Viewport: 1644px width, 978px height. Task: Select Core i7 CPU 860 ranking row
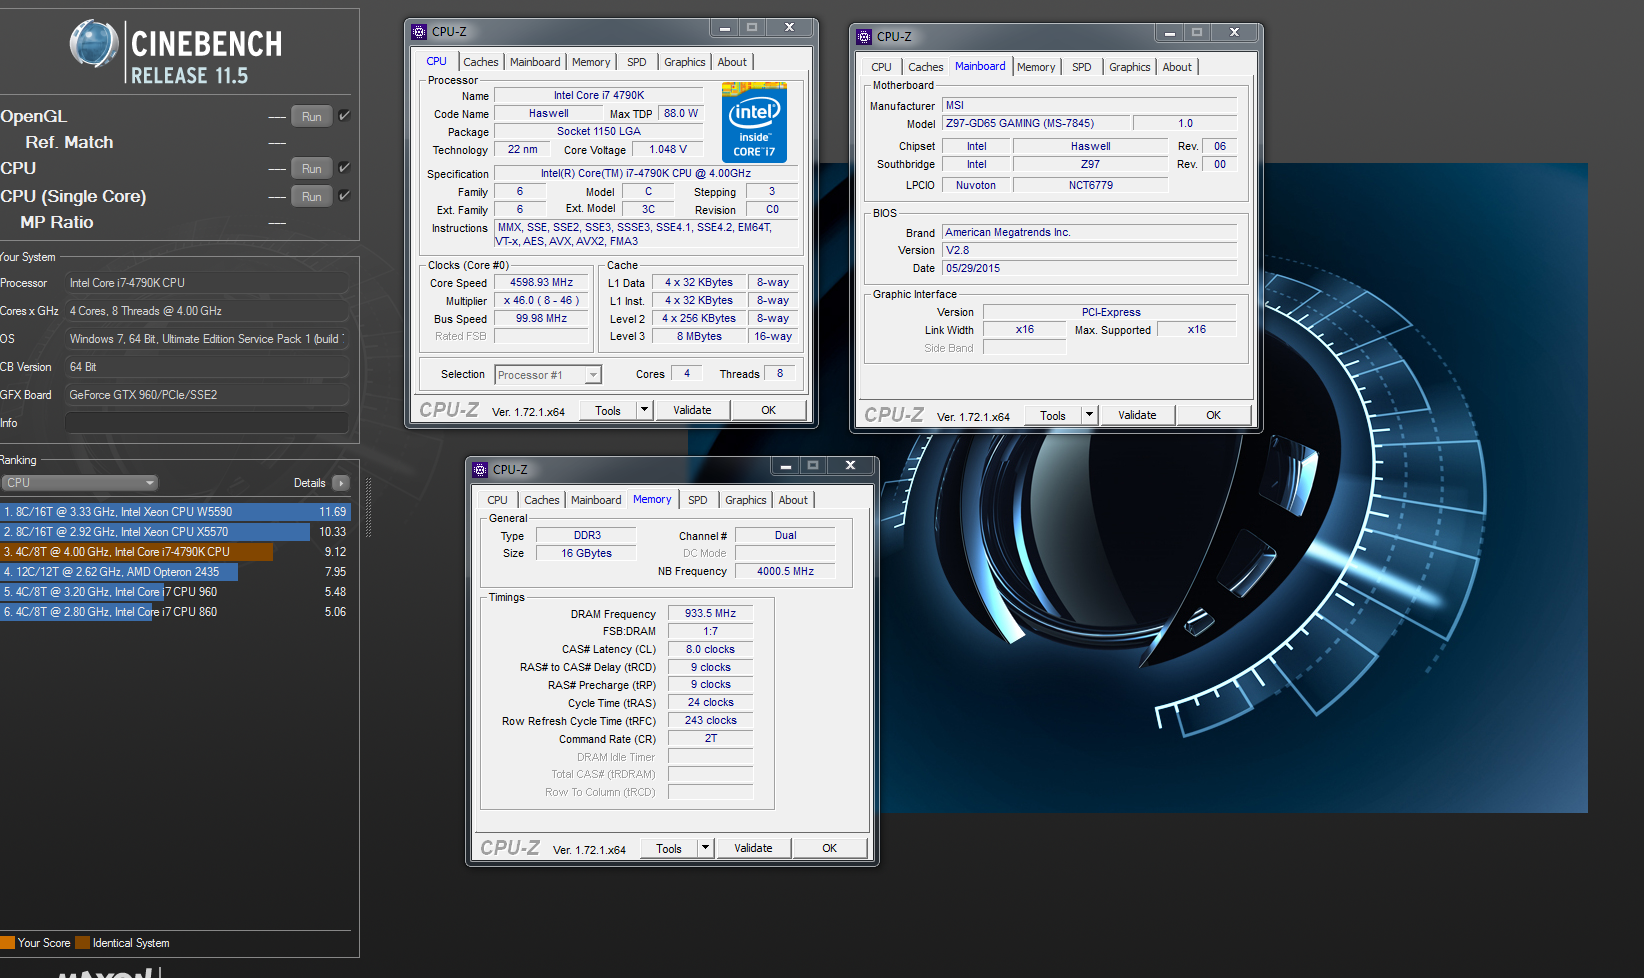(175, 612)
